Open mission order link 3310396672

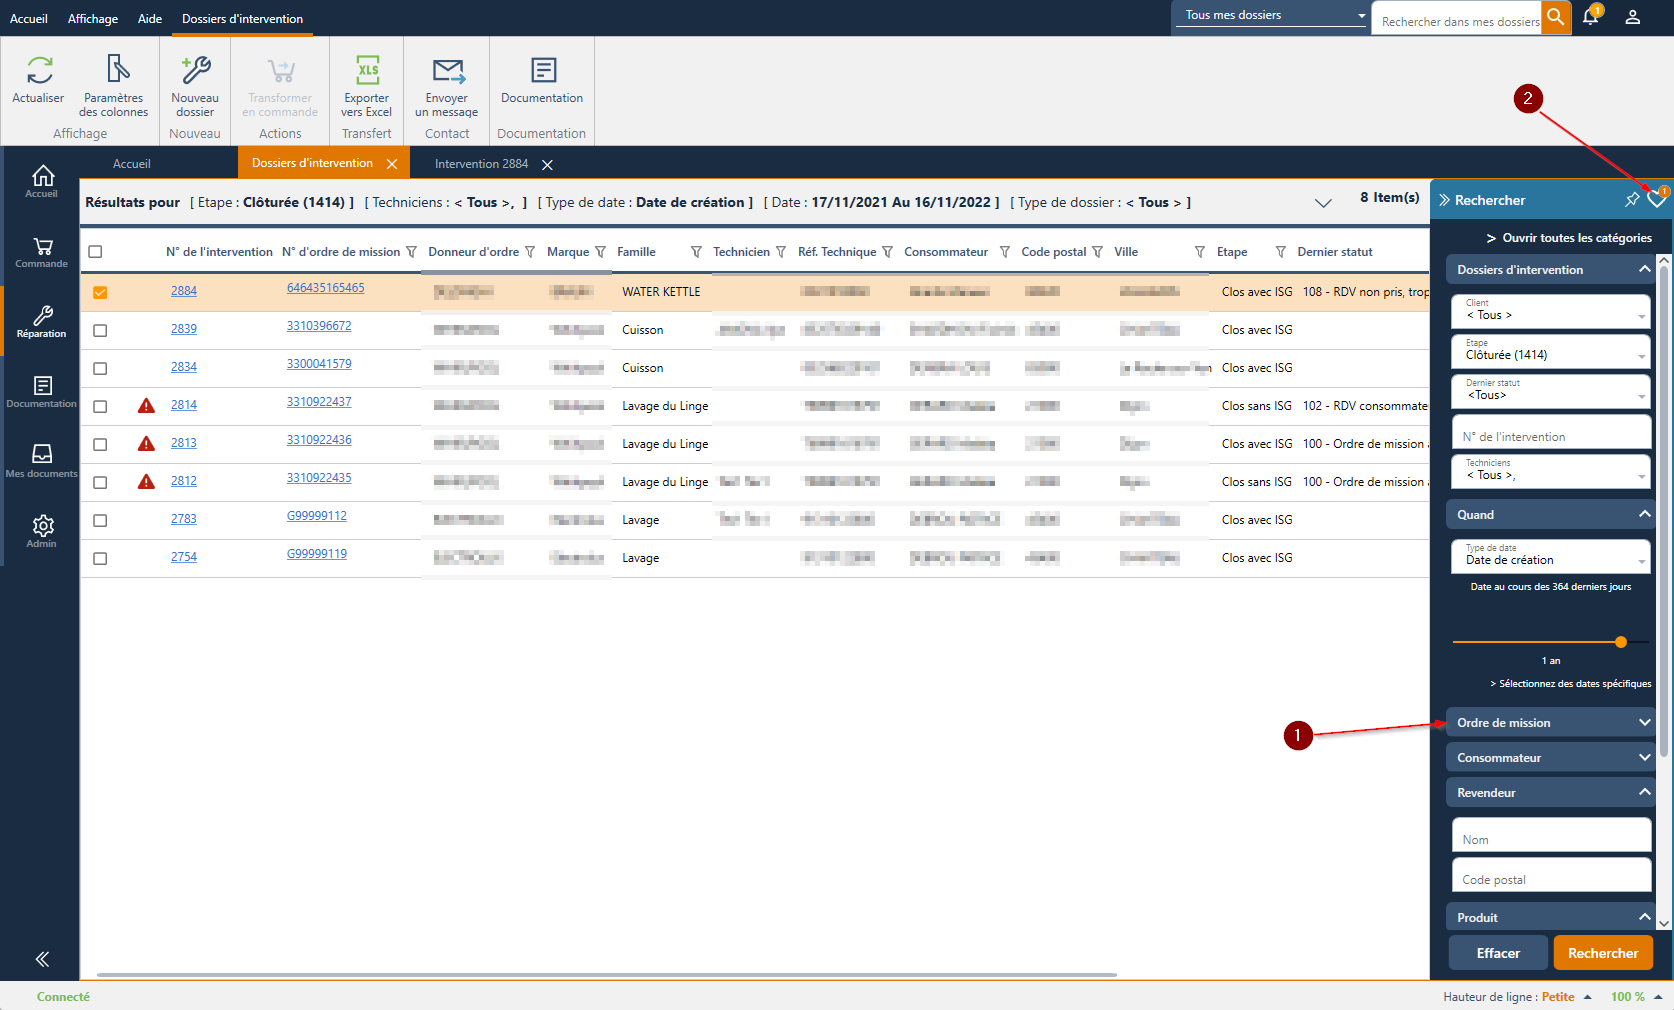[319, 326]
